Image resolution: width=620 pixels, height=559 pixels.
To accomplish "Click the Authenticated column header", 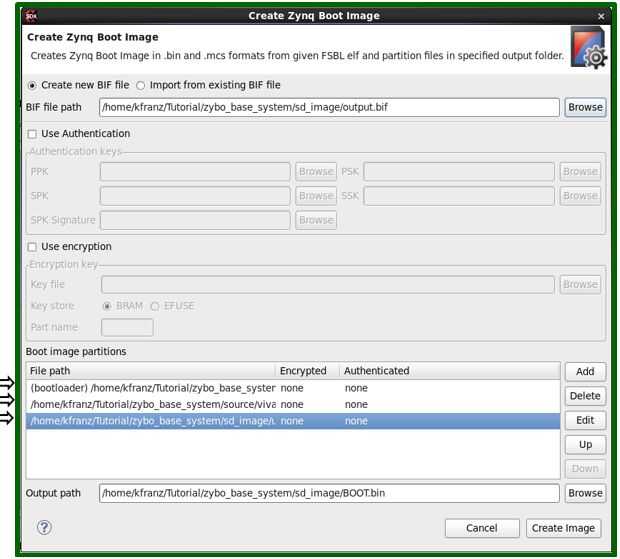I will pyautogui.click(x=450, y=371).
